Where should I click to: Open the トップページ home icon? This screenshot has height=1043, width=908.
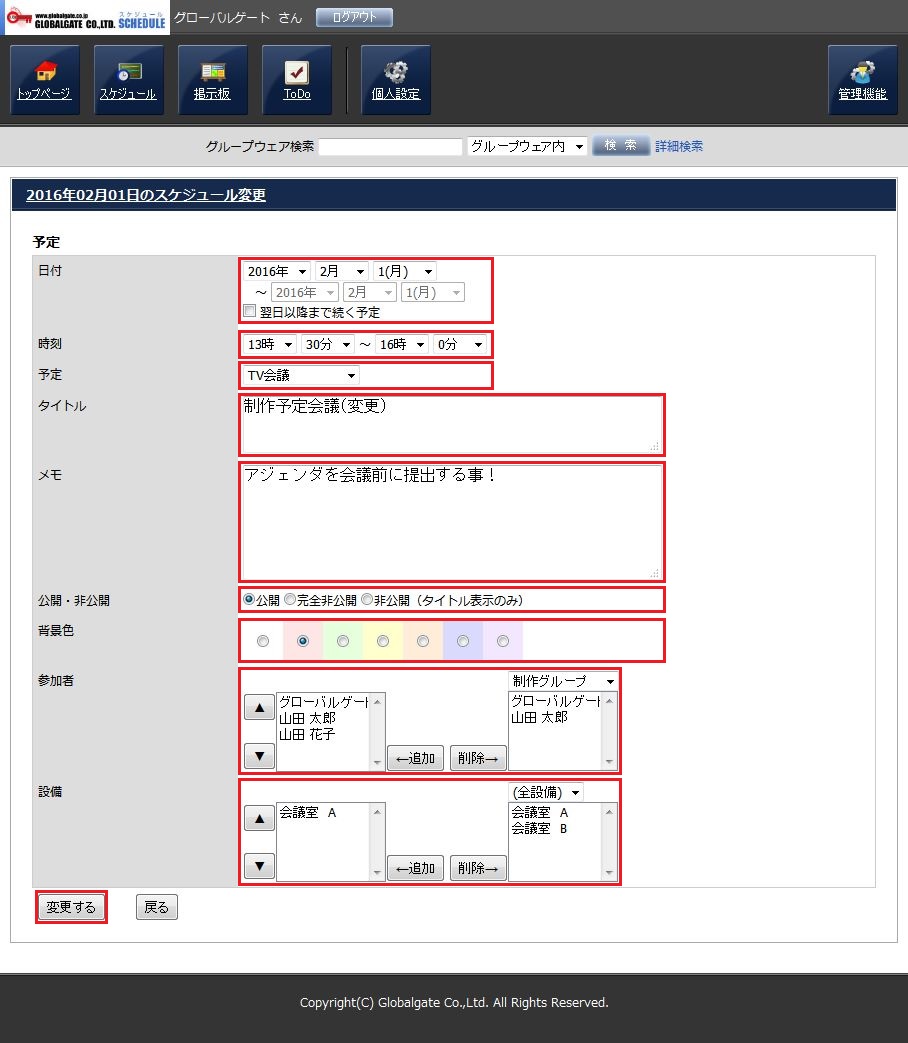click(44, 80)
